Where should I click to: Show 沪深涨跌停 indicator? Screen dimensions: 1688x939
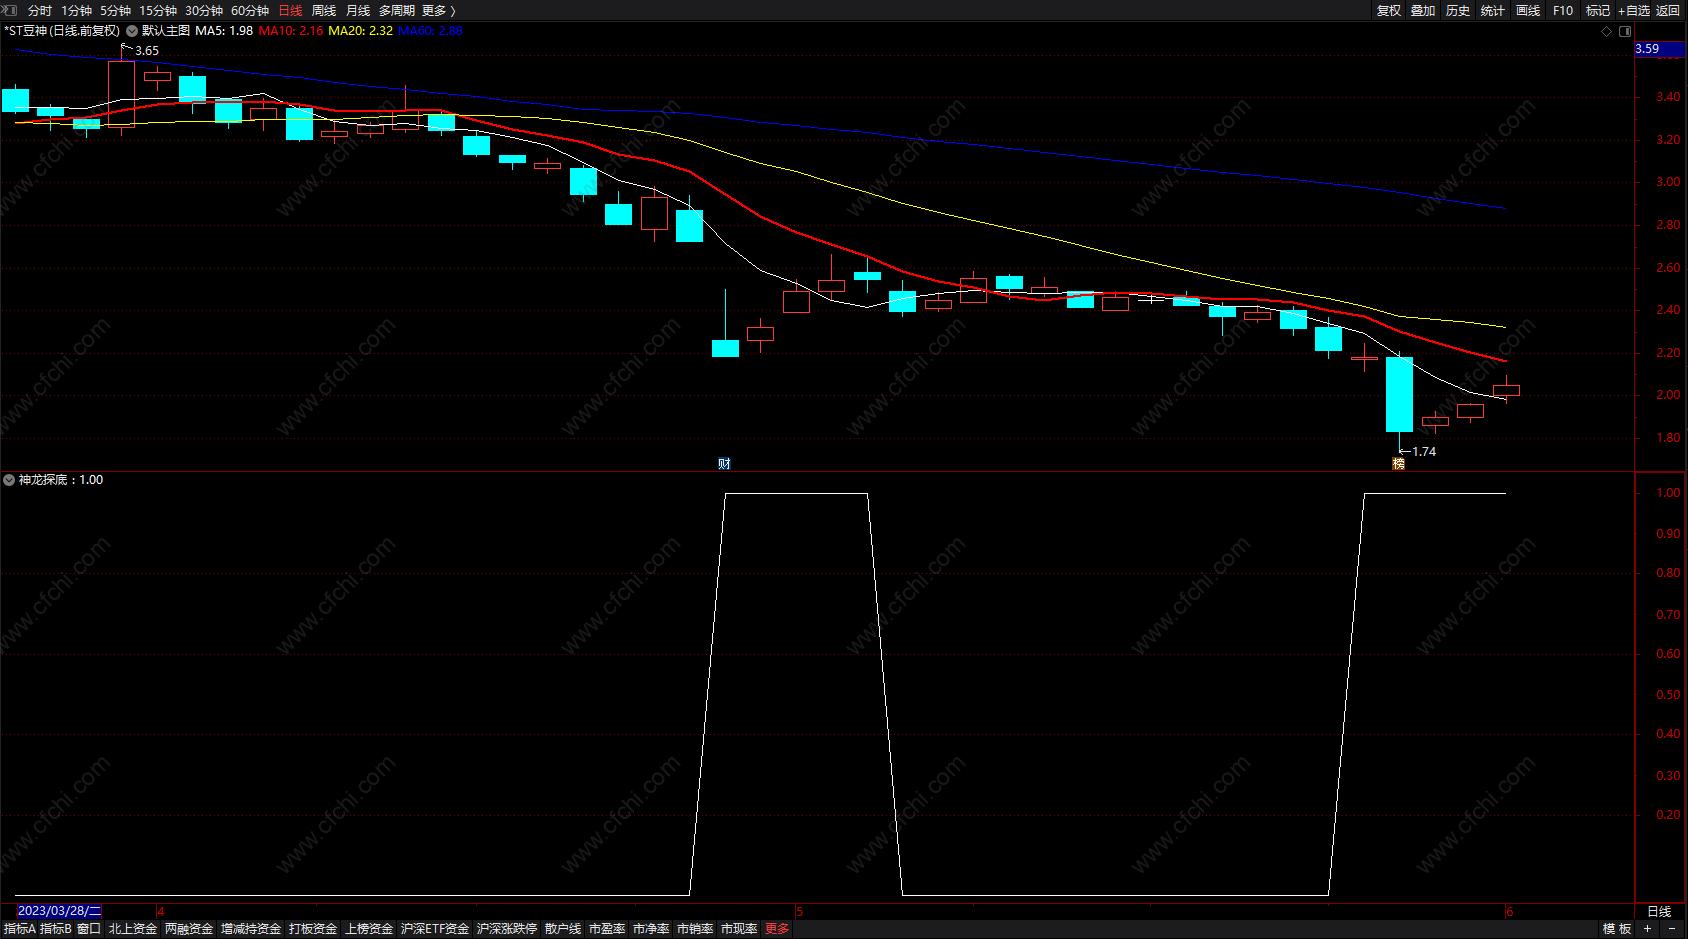click(507, 929)
